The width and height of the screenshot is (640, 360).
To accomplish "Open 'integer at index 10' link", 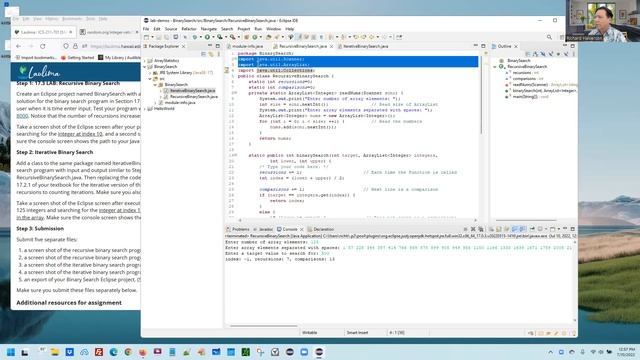I will (x=80, y=134).
